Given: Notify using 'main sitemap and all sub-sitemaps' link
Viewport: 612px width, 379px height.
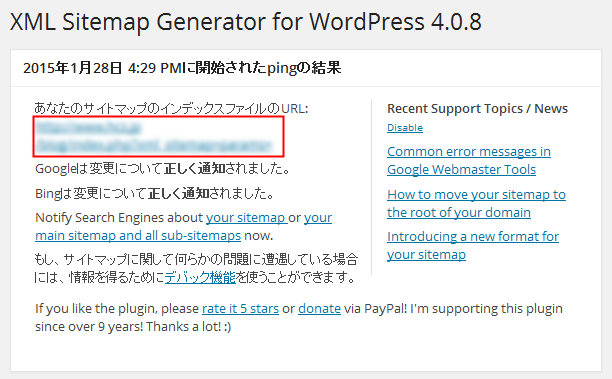Looking at the screenshot, I should 183,227.
